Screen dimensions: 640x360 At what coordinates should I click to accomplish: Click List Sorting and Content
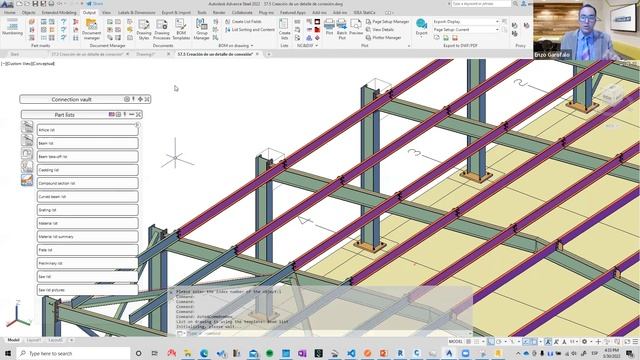249,30
